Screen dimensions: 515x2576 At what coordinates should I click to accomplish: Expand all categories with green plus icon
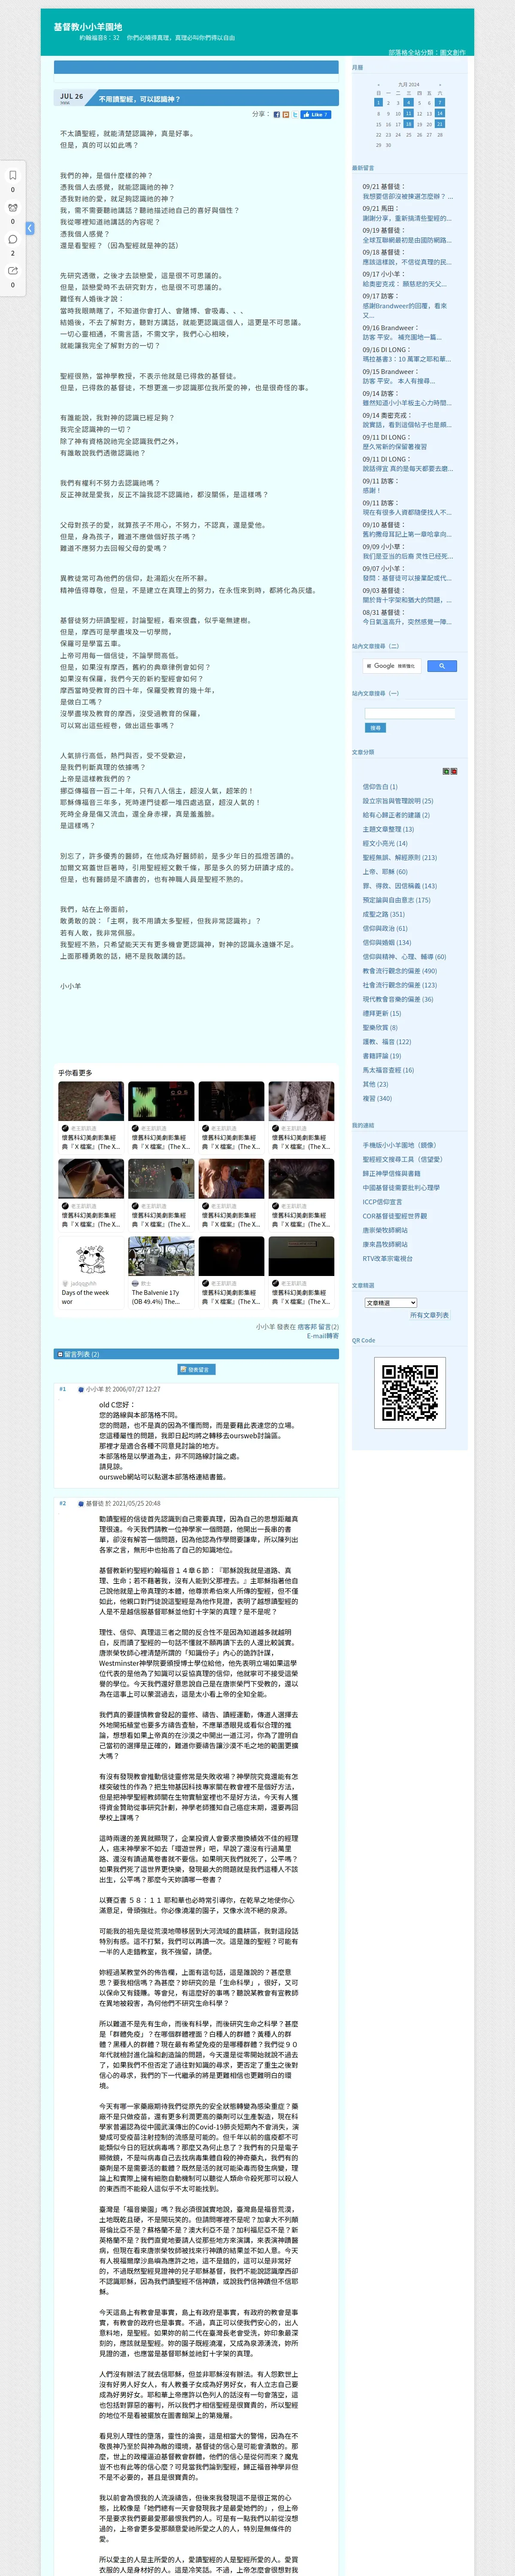[446, 771]
